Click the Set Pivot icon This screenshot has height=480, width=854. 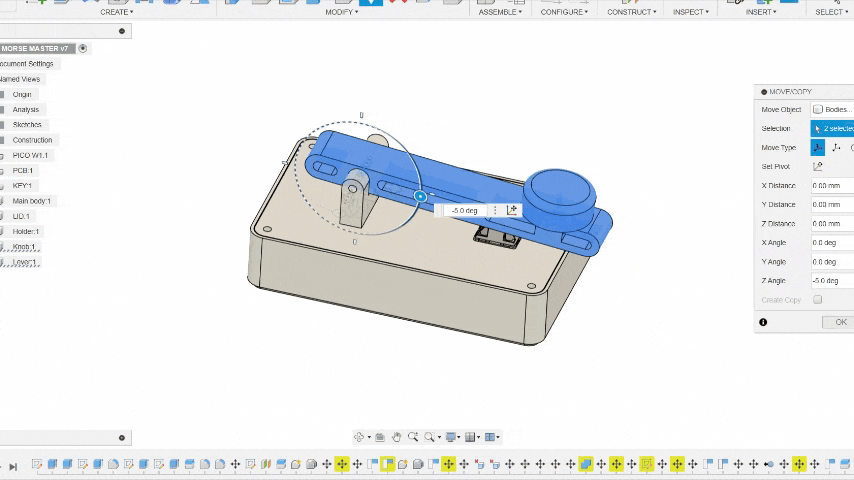pyautogui.click(x=818, y=166)
